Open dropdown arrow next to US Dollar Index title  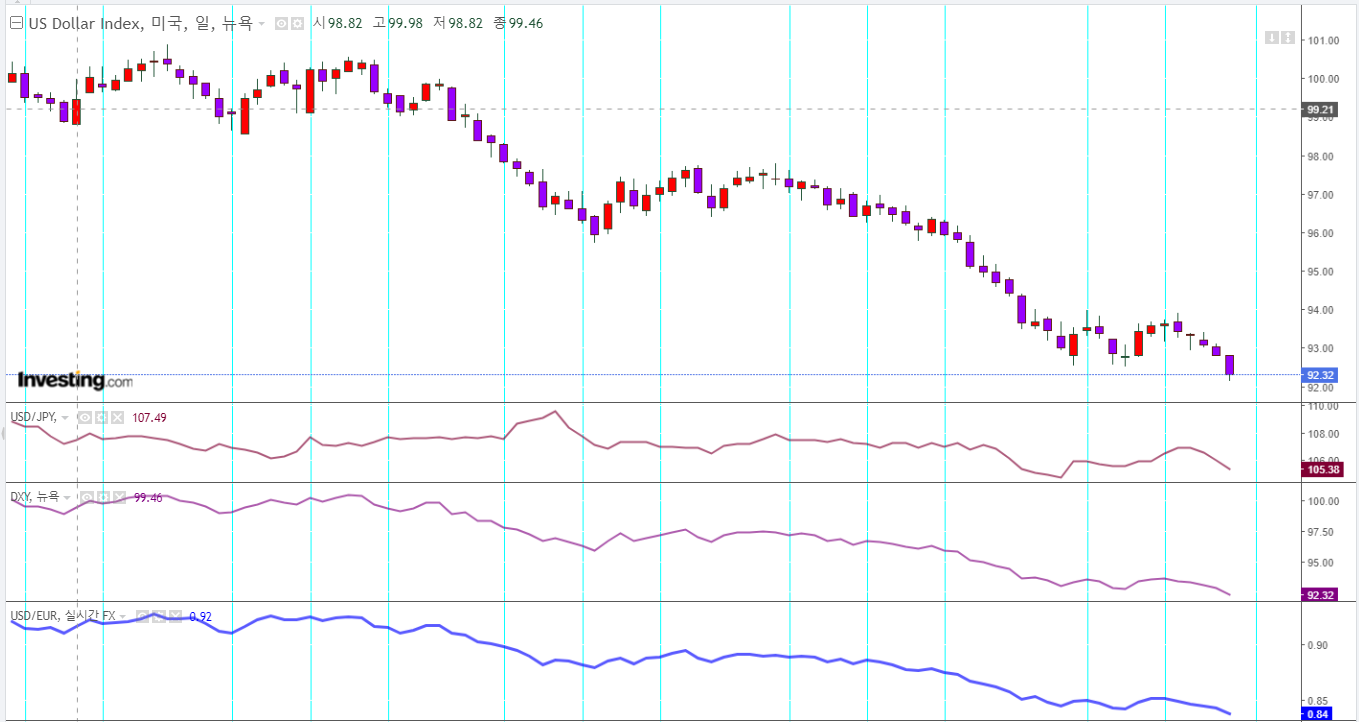point(261,23)
